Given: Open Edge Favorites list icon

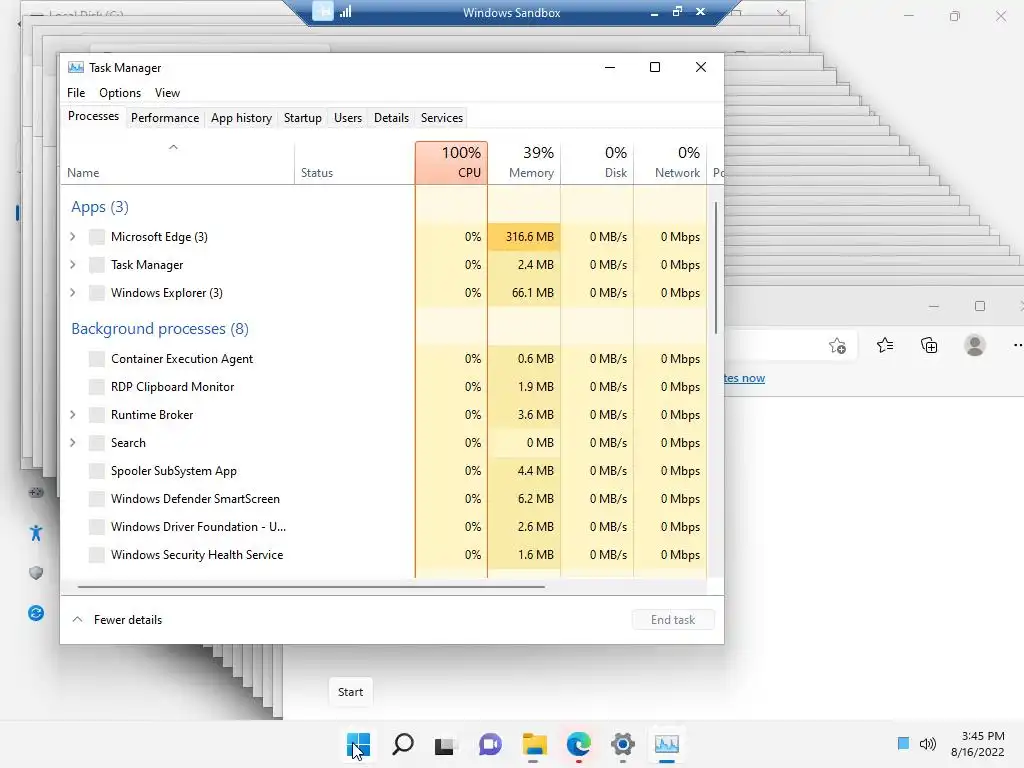Looking at the screenshot, I should [885, 345].
